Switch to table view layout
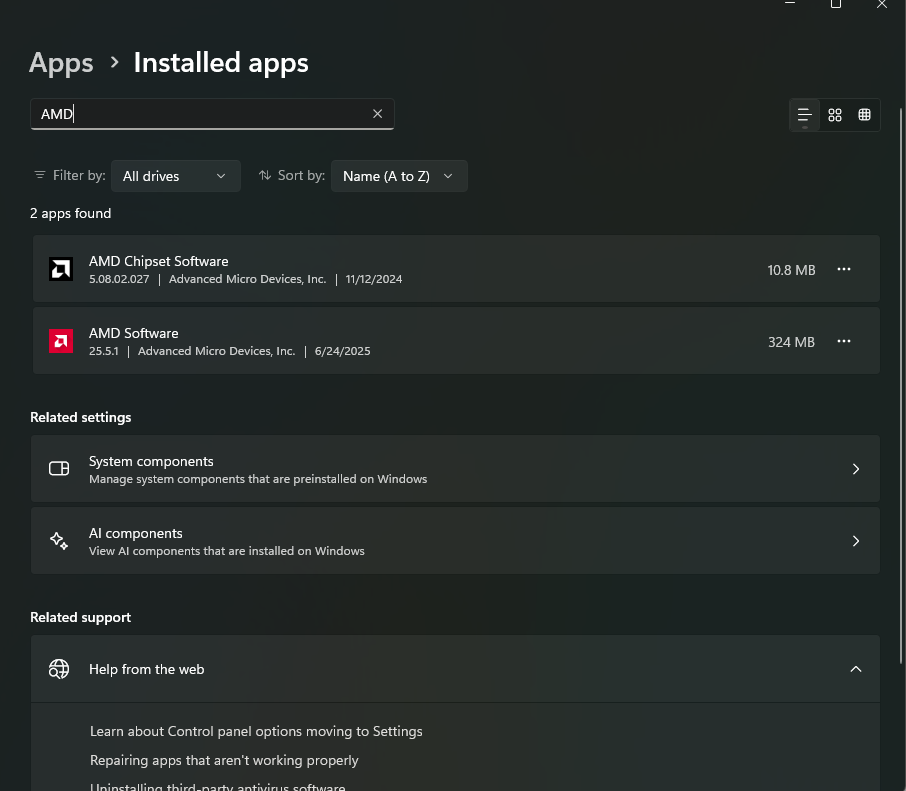 tap(864, 115)
